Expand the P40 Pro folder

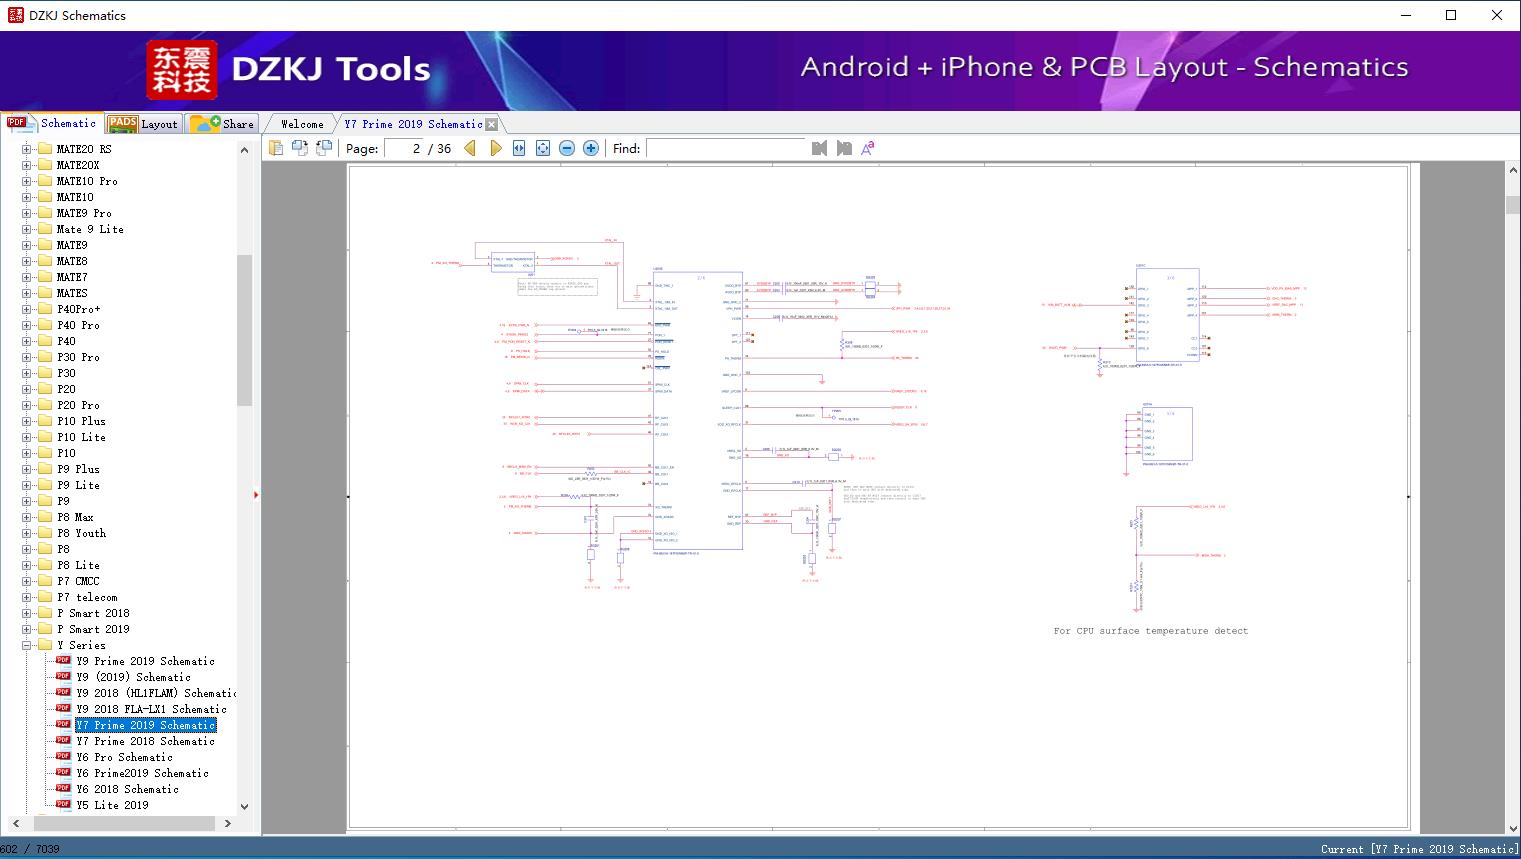point(27,325)
